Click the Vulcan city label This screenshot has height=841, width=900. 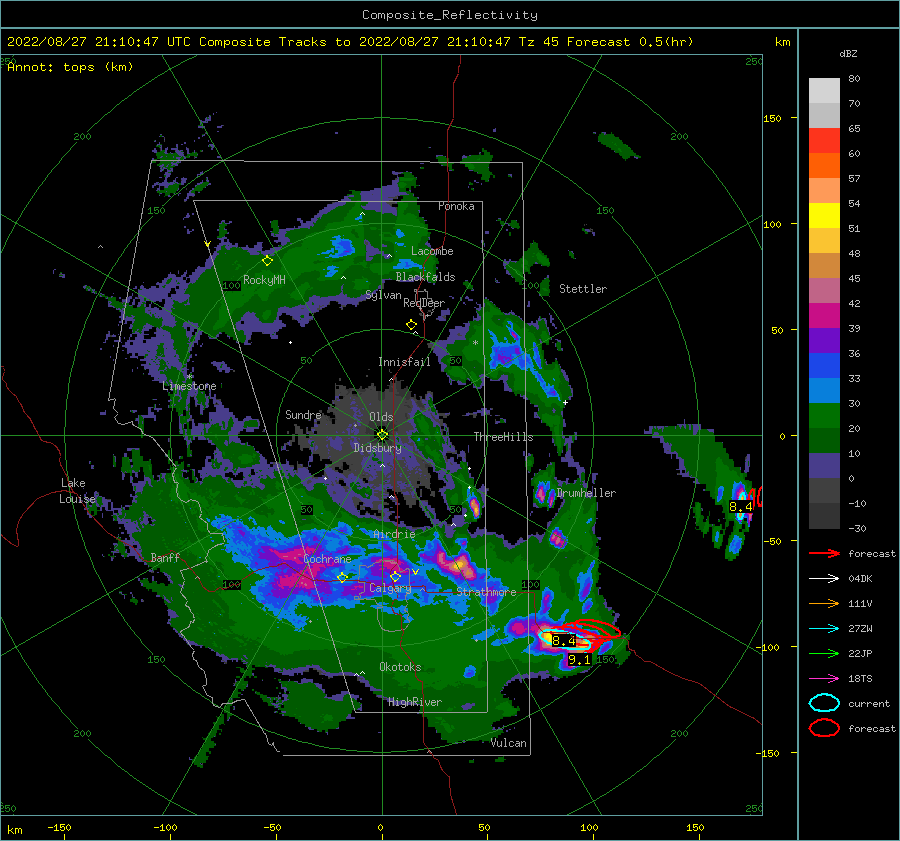508,743
